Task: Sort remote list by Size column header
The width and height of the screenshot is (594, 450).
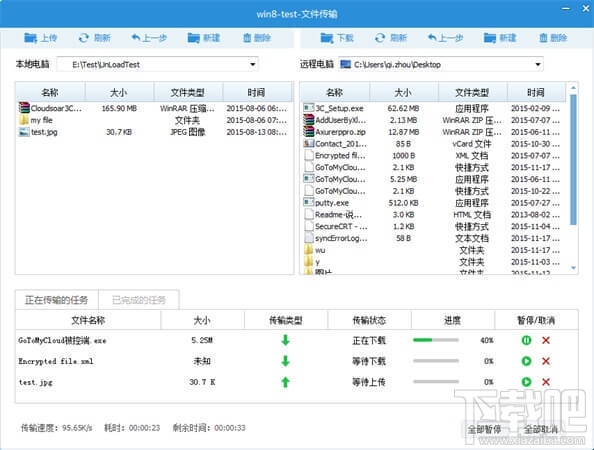Action: [403, 92]
